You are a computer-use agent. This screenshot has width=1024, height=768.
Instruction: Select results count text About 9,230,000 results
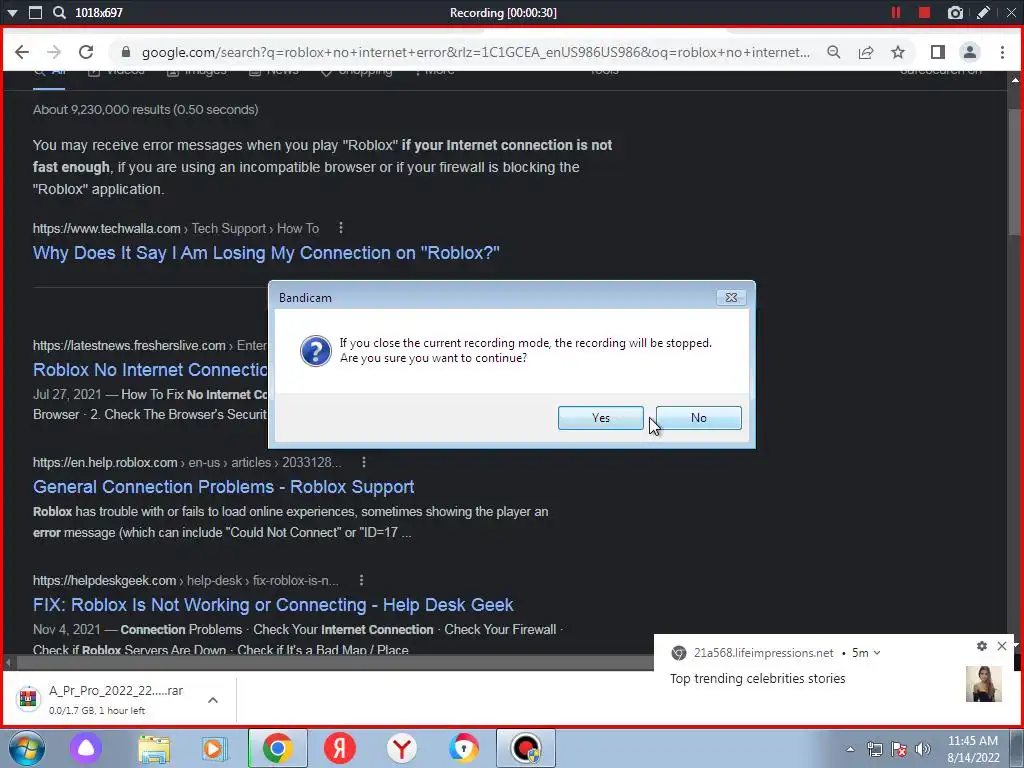point(146,110)
